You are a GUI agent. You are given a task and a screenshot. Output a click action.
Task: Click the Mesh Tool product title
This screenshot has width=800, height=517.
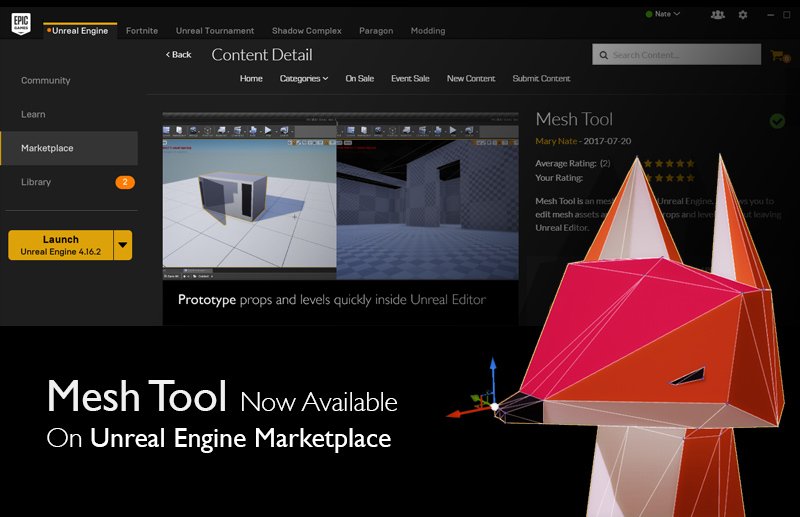pos(574,119)
